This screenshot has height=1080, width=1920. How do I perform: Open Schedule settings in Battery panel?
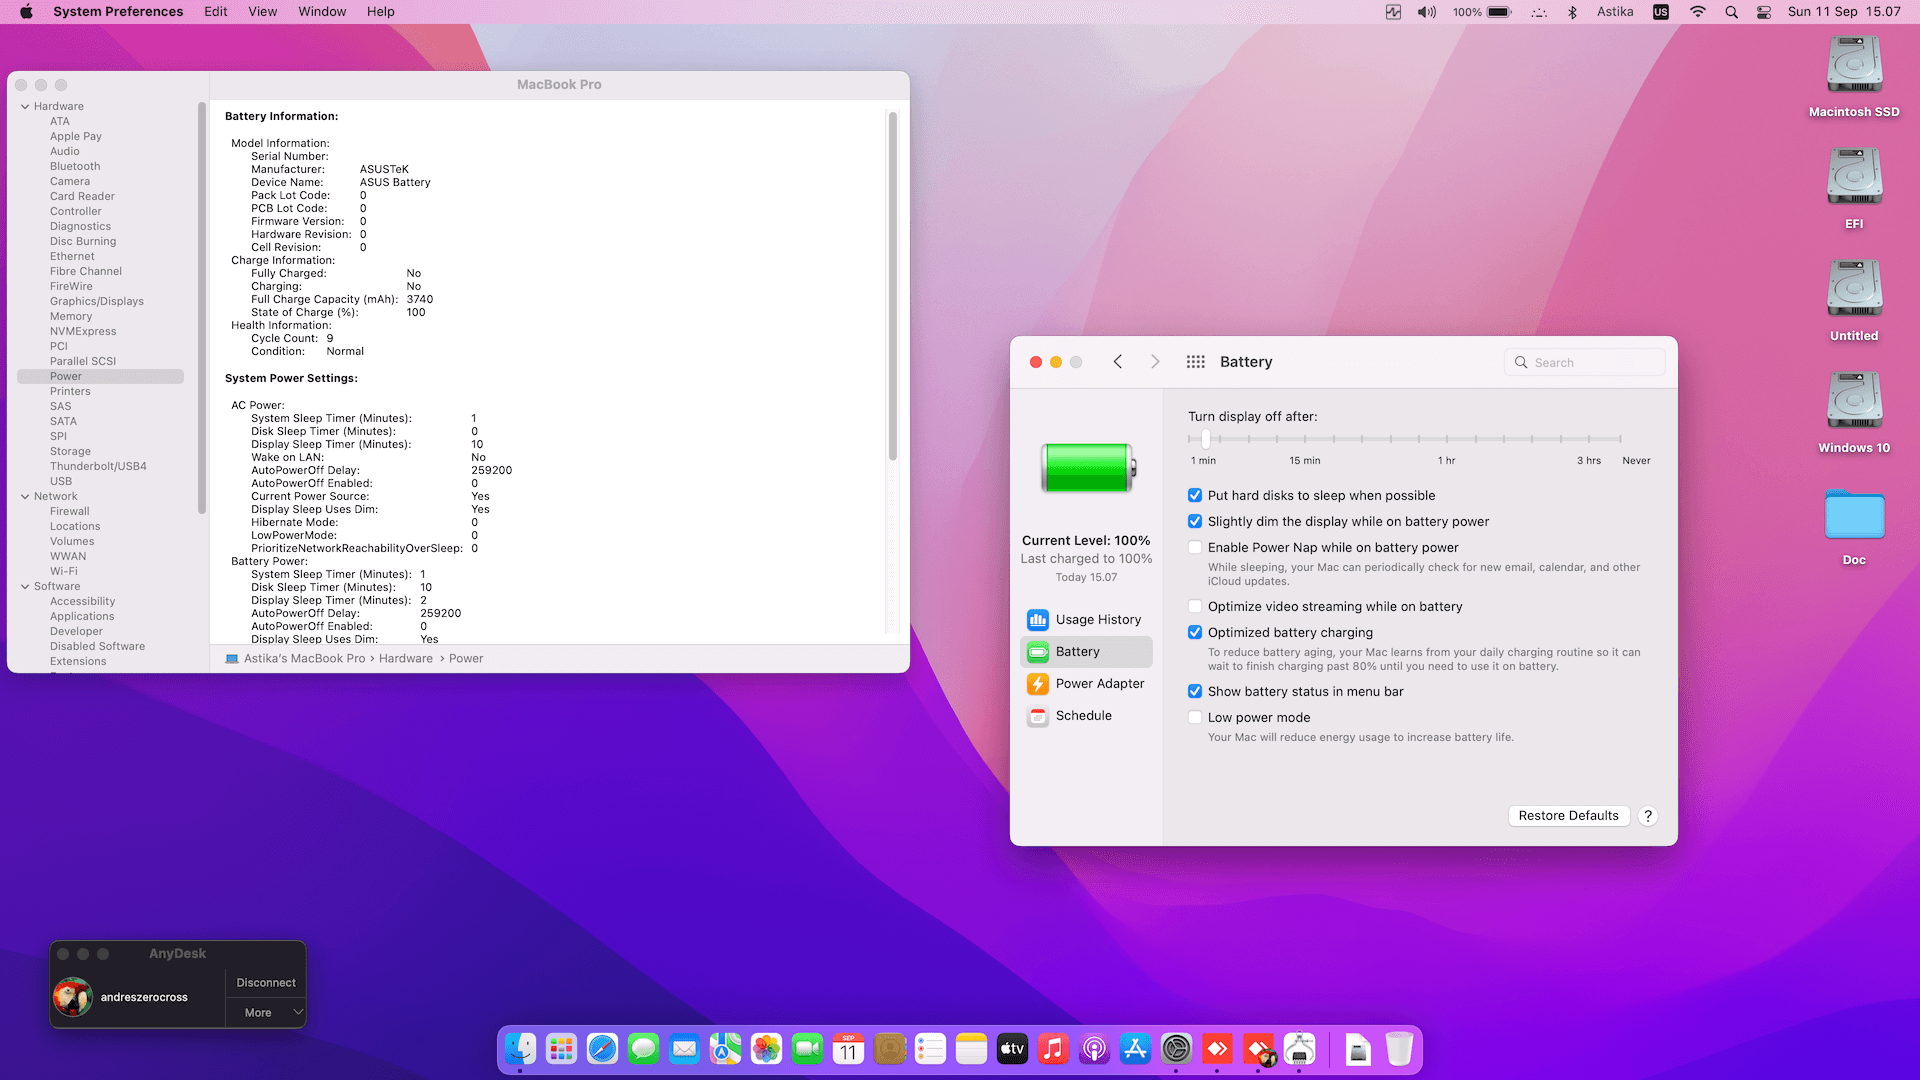[1084, 715]
